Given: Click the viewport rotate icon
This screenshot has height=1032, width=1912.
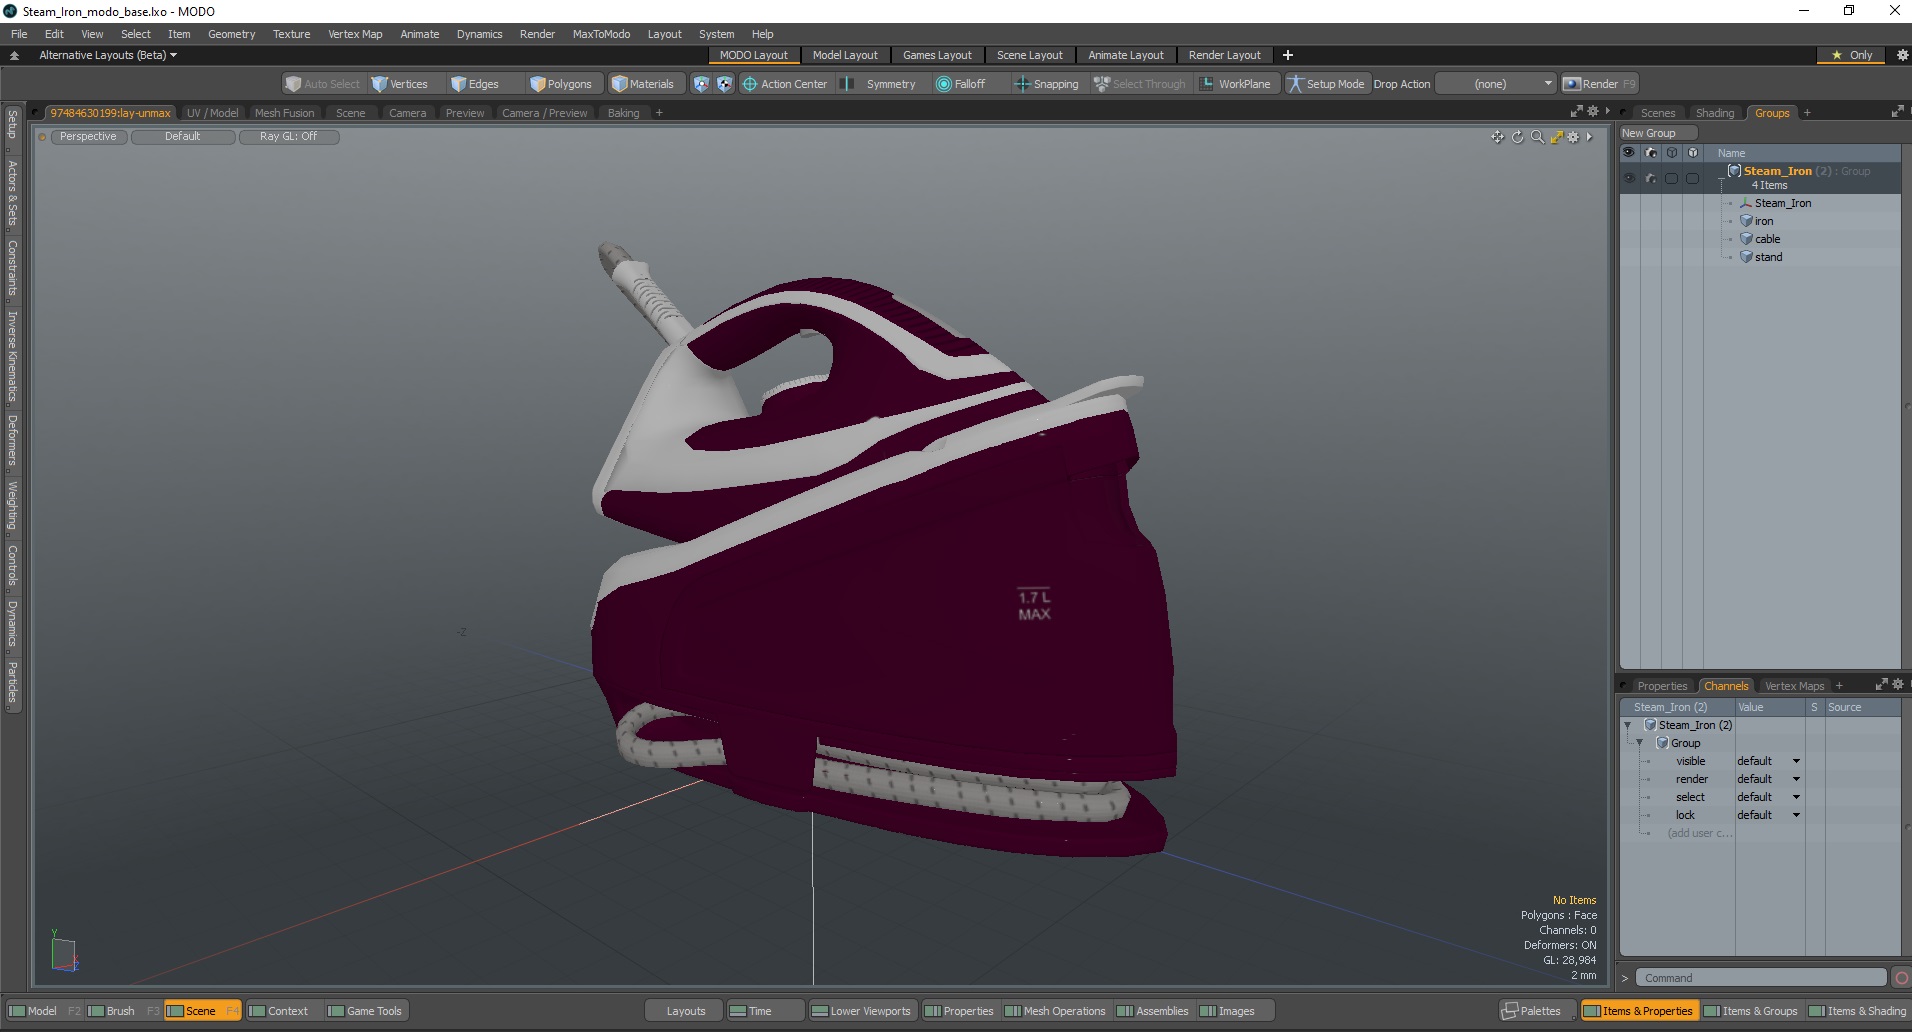Looking at the screenshot, I should click(1517, 137).
